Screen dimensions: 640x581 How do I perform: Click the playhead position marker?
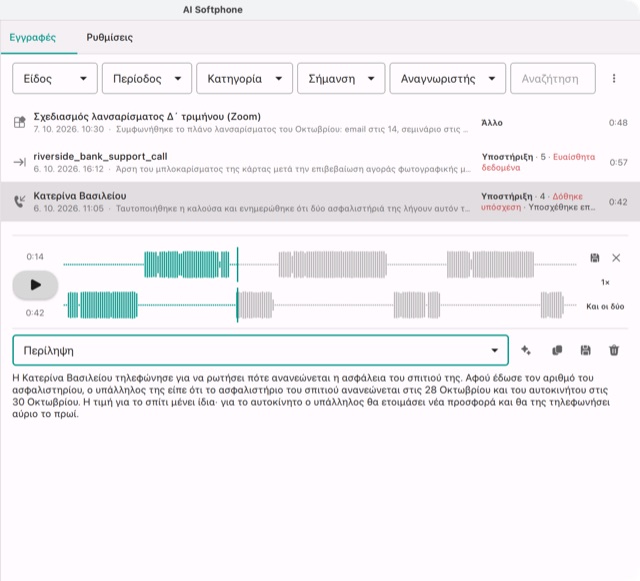tap(237, 285)
